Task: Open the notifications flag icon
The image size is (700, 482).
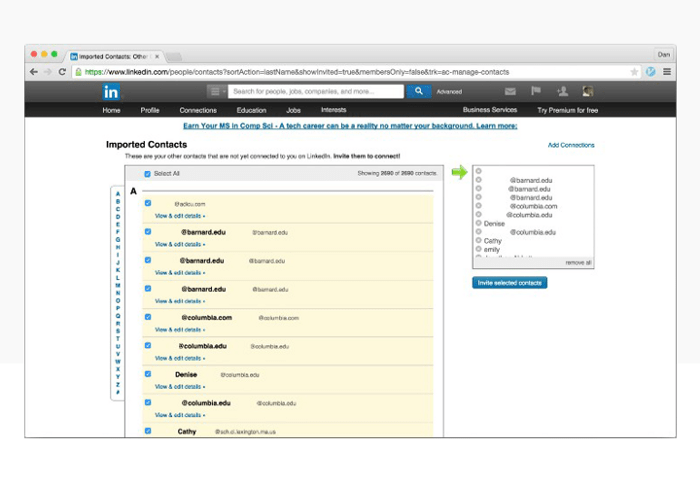Action: click(536, 91)
